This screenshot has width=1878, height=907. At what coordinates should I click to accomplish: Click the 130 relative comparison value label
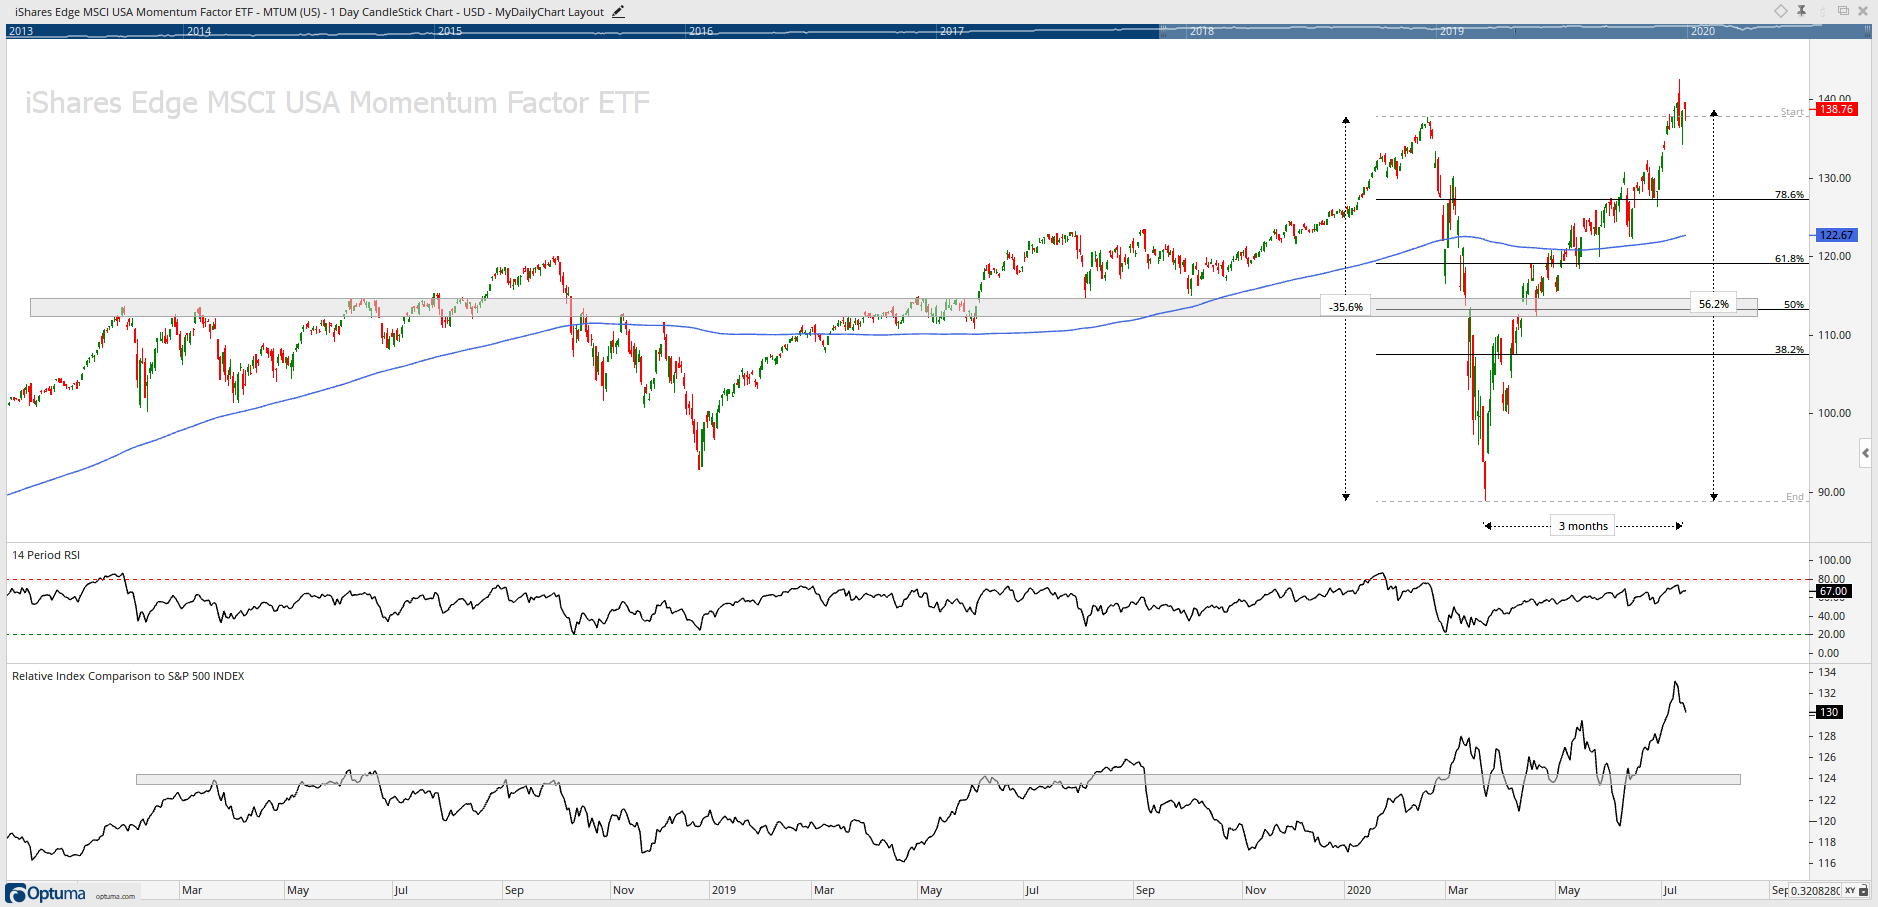tap(1829, 712)
